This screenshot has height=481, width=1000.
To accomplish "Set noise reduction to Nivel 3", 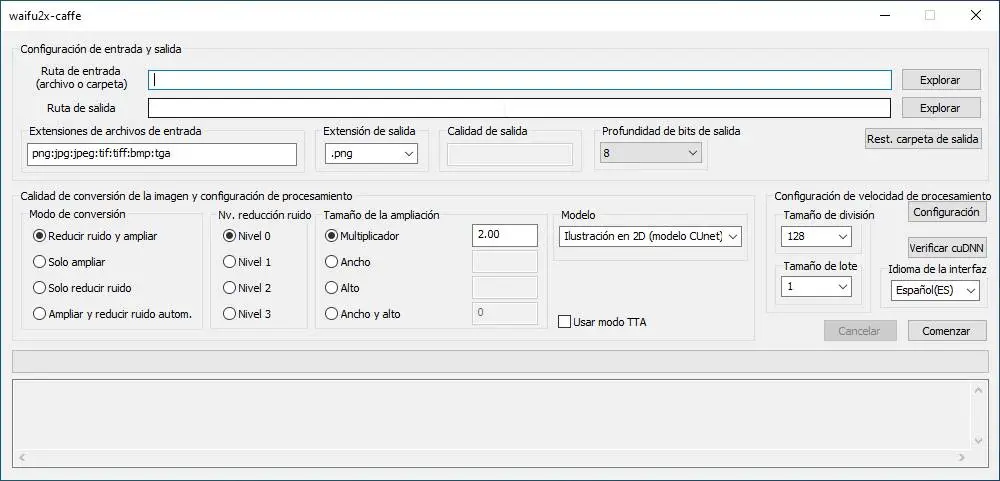I will click(247, 314).
